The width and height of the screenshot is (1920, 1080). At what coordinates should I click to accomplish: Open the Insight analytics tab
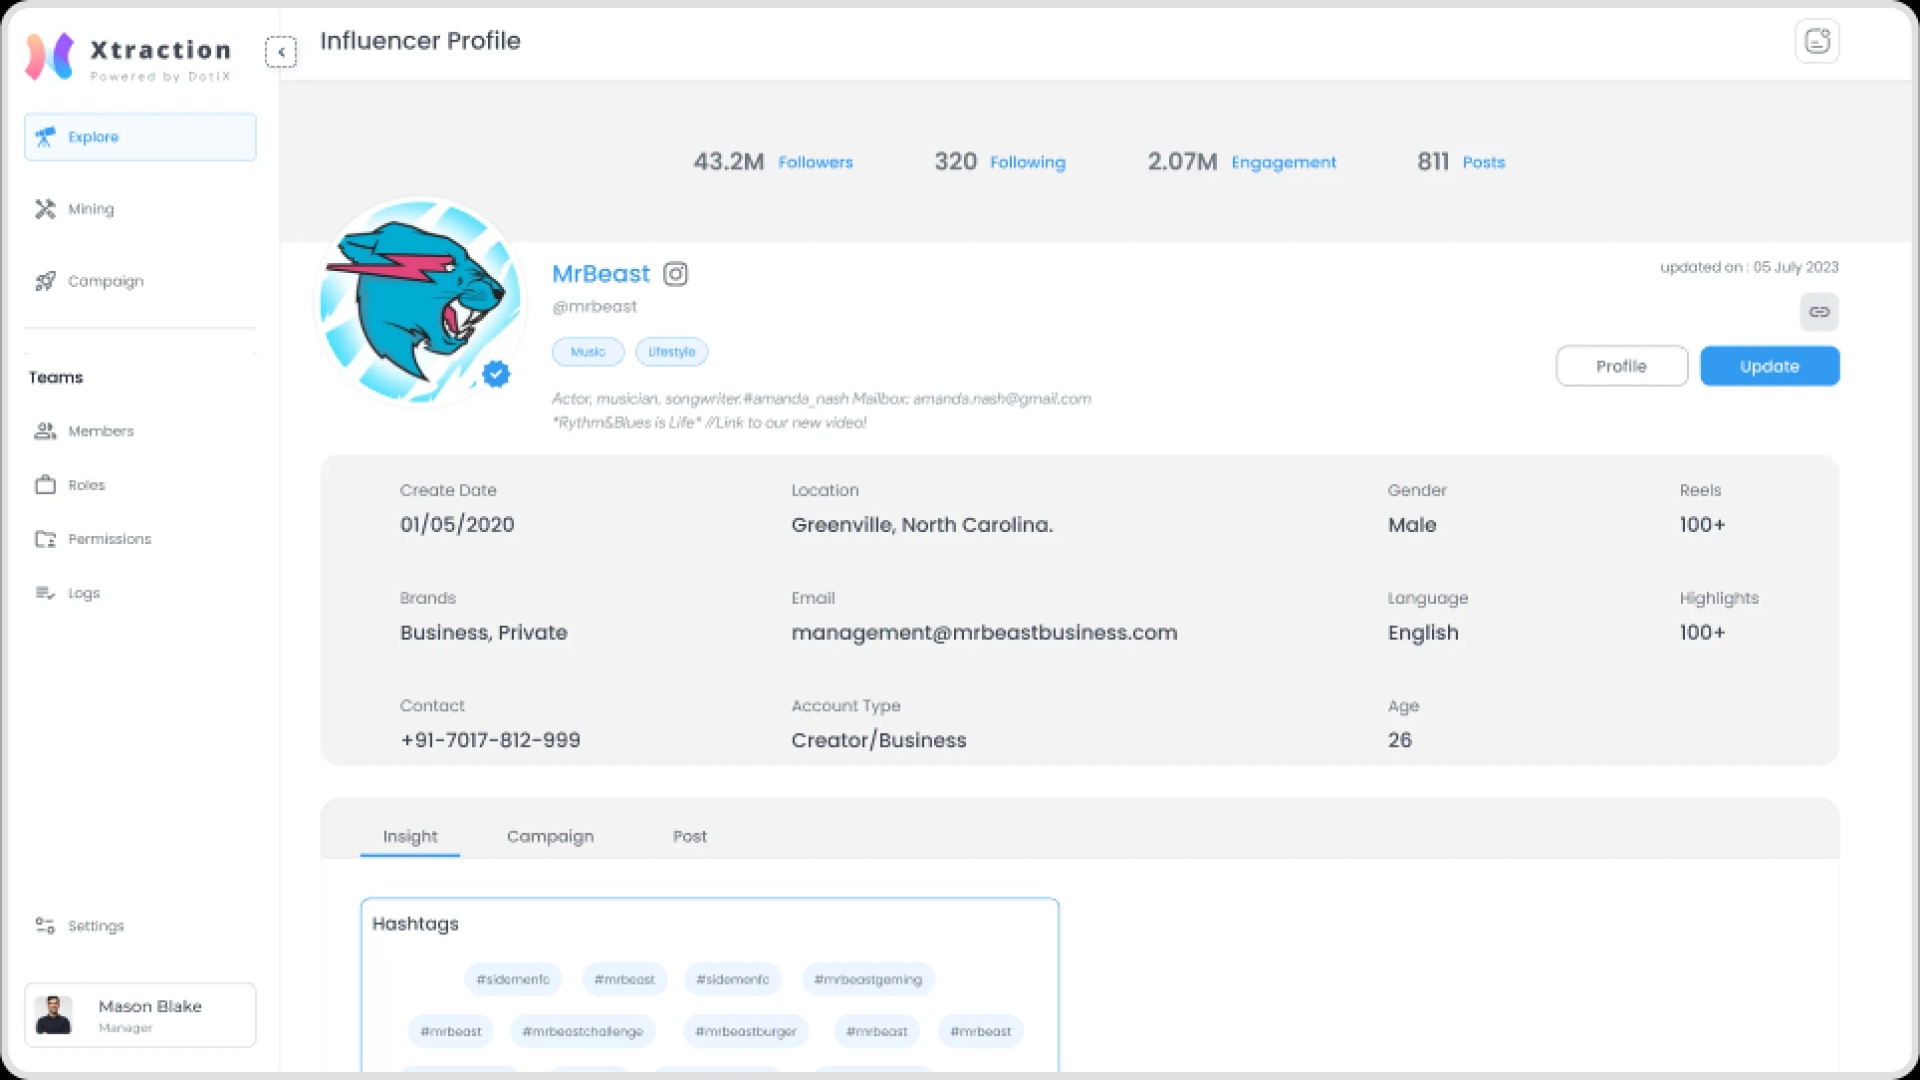point(410,836)
